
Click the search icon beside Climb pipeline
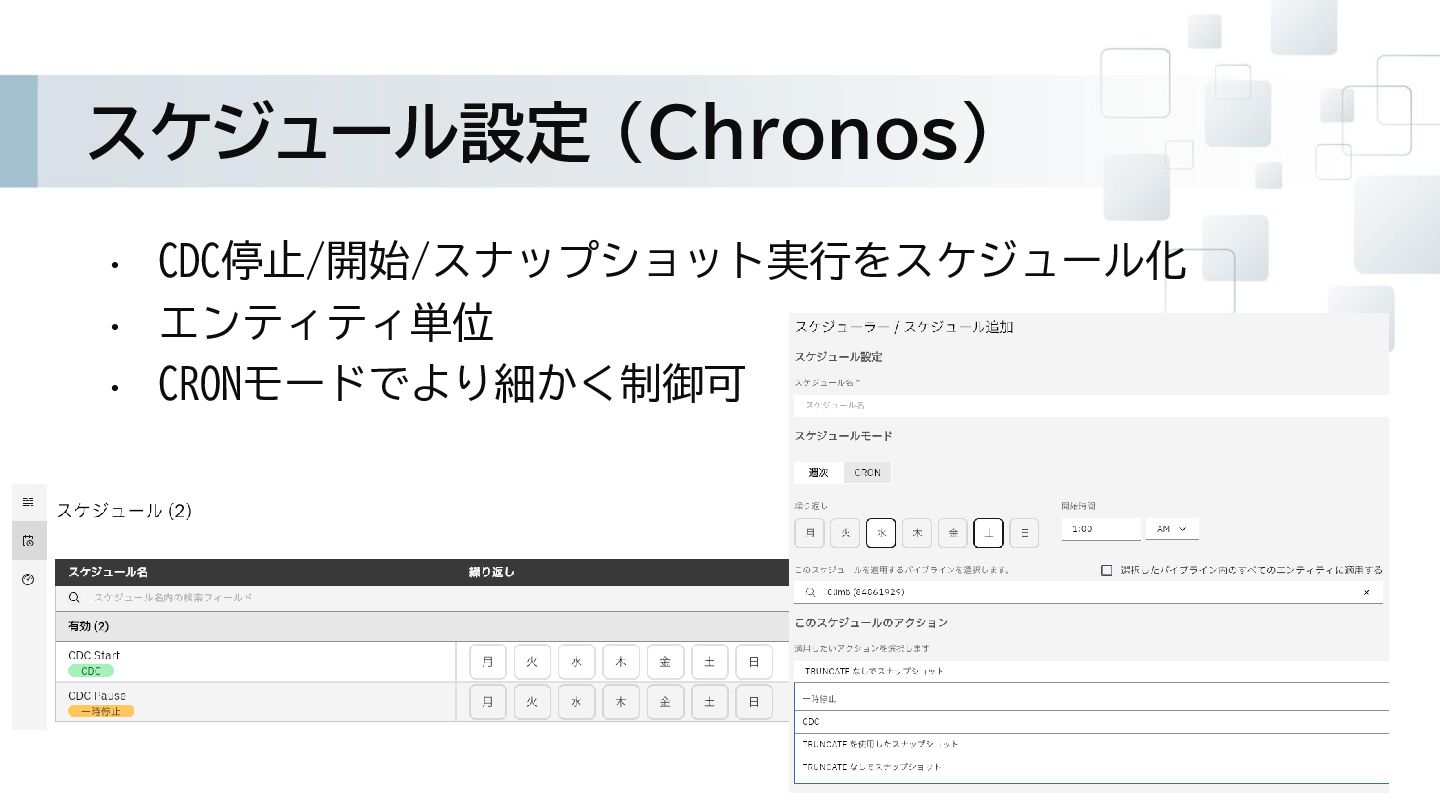tap(811, 593)
